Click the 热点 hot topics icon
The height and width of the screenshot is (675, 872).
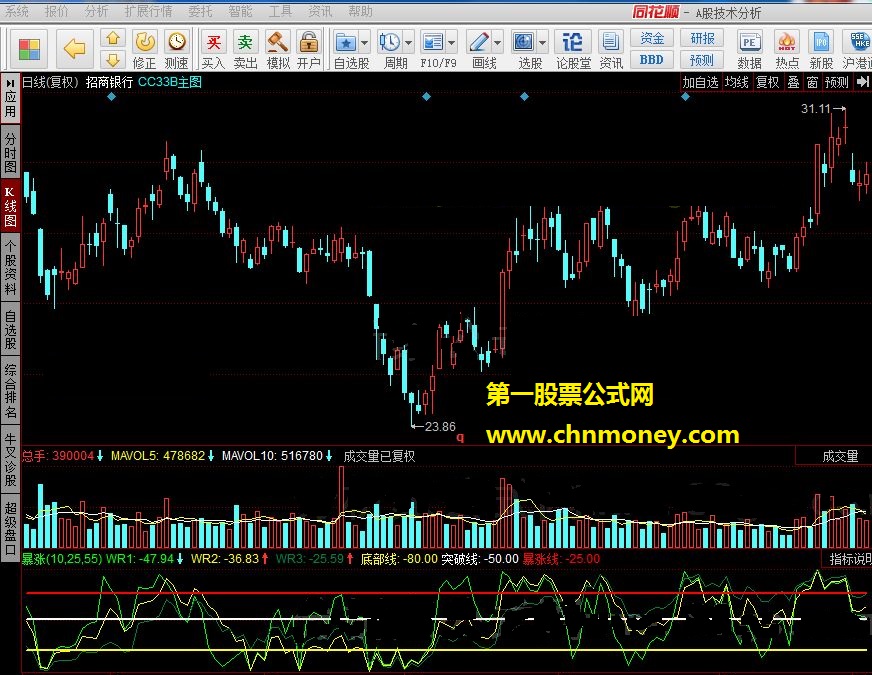click(787, 42)
